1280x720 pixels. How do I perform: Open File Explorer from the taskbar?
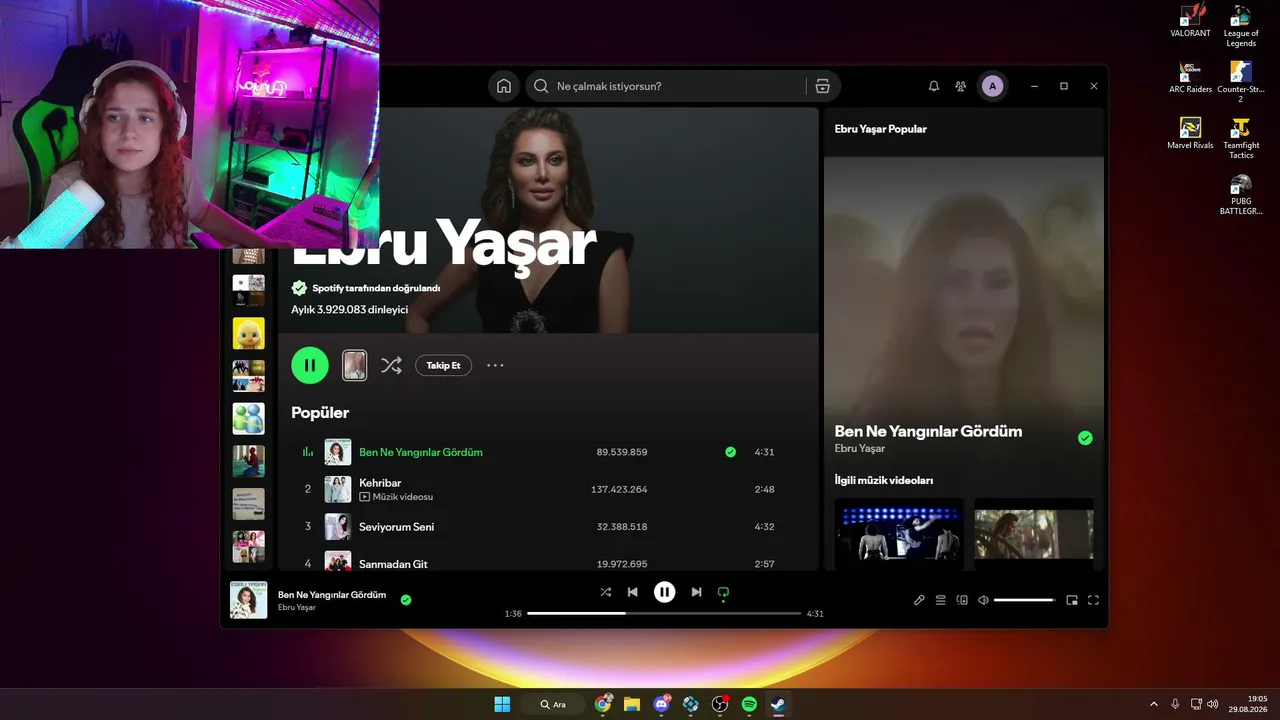[x=632, y=704]
